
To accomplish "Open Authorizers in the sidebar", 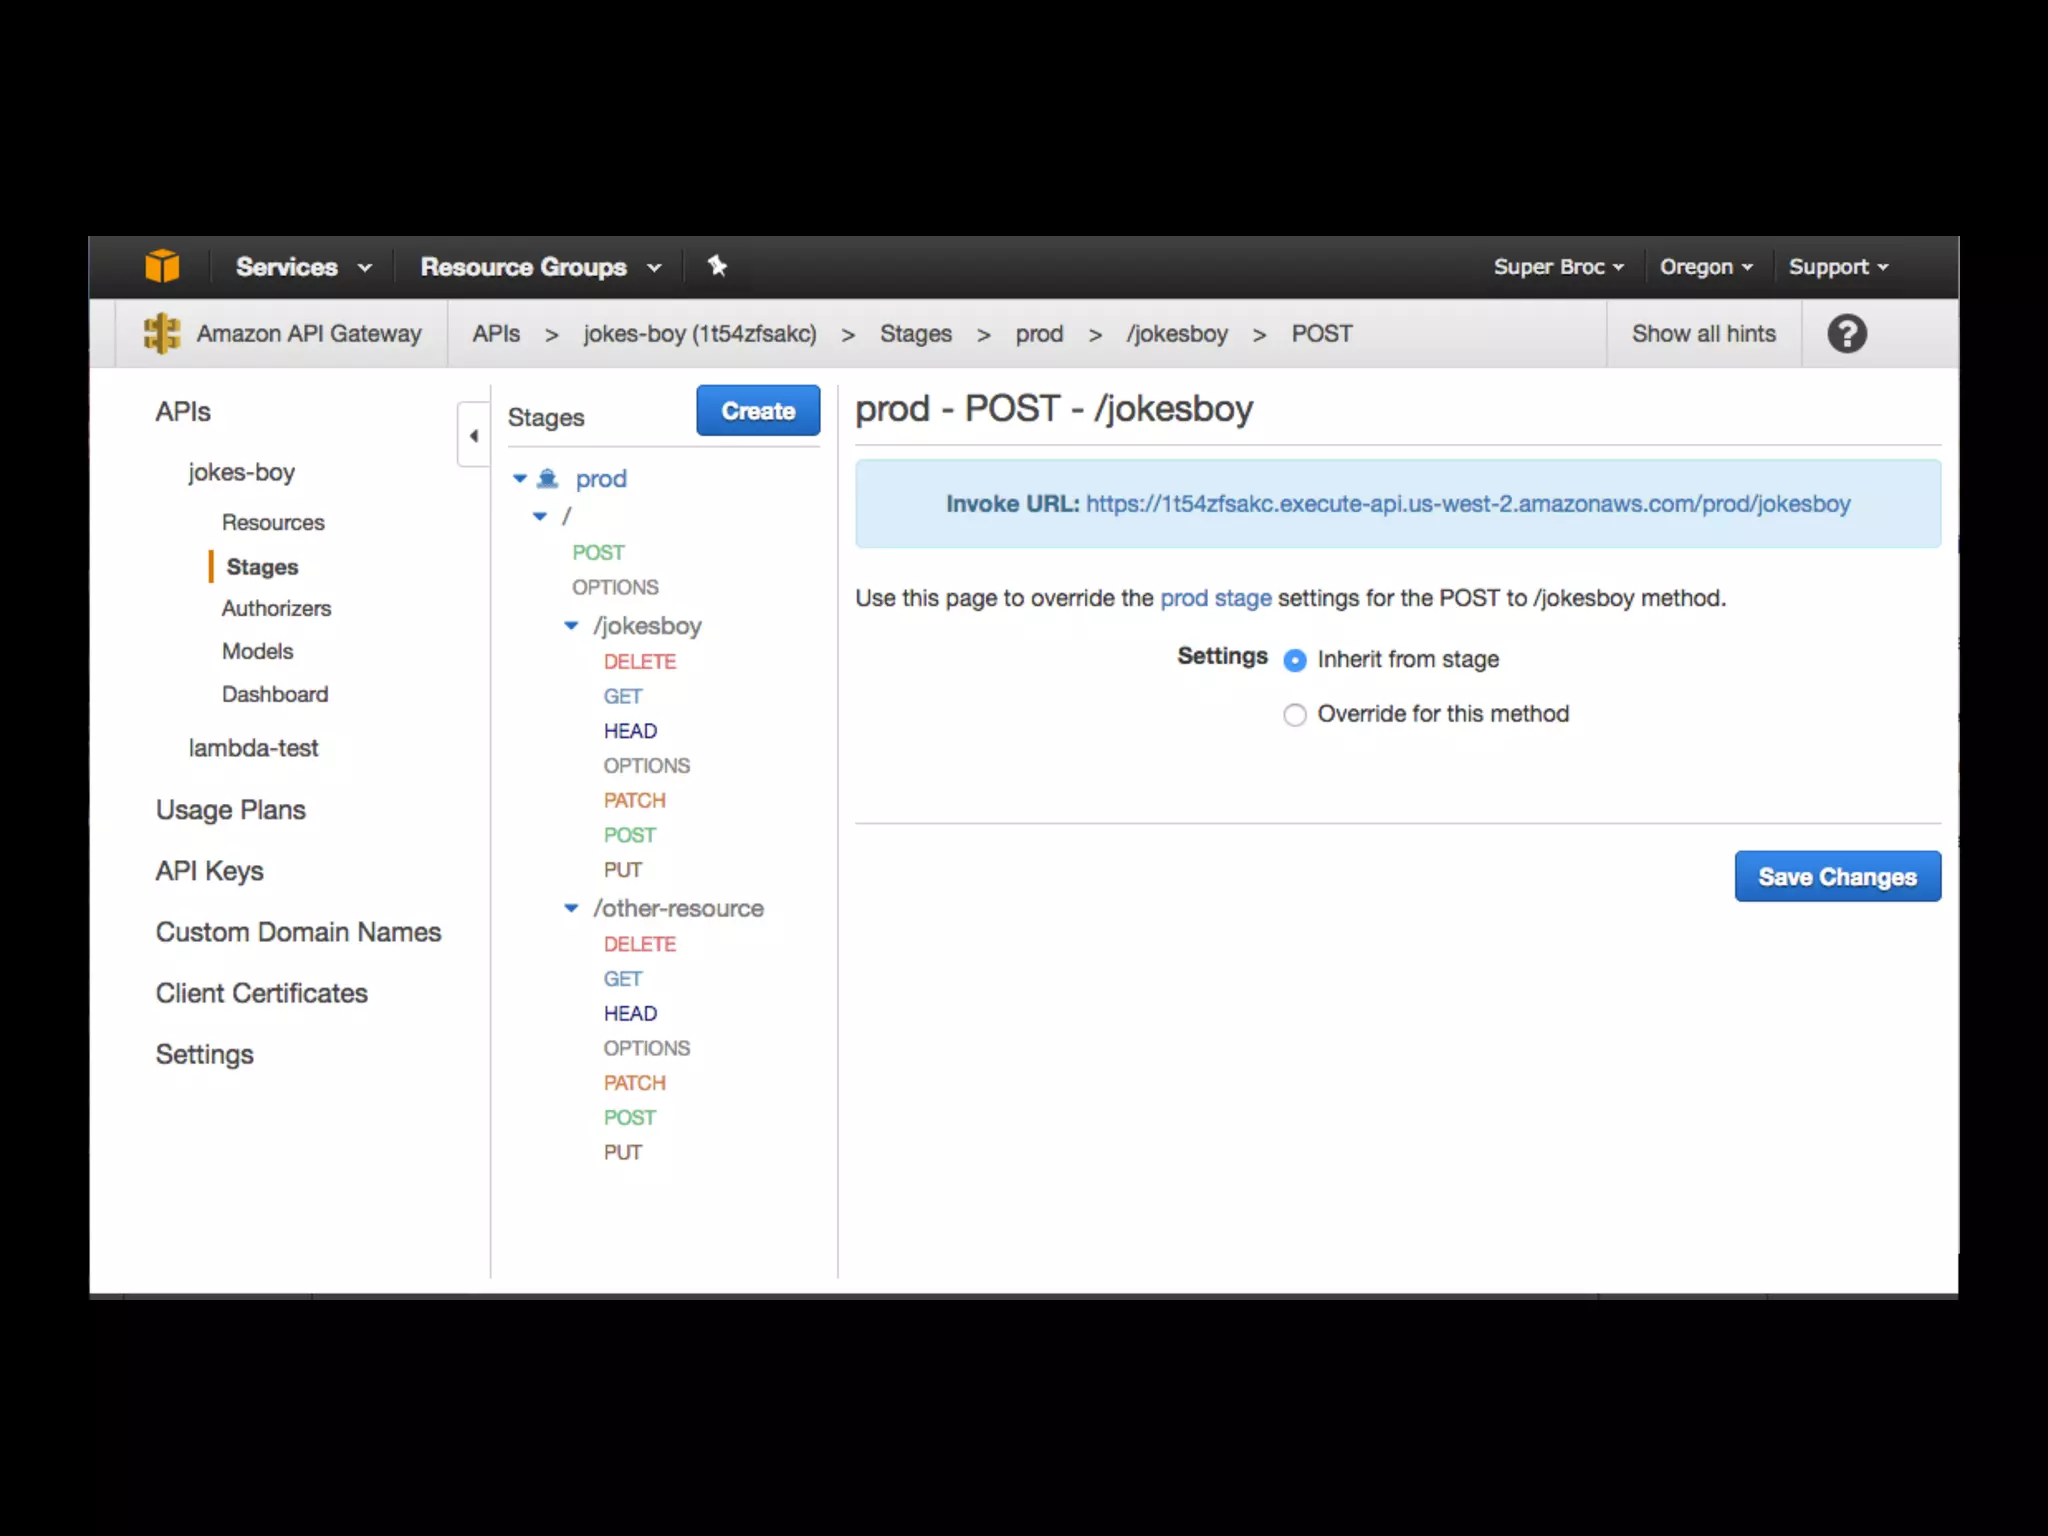I will click(x=276, y=608).
